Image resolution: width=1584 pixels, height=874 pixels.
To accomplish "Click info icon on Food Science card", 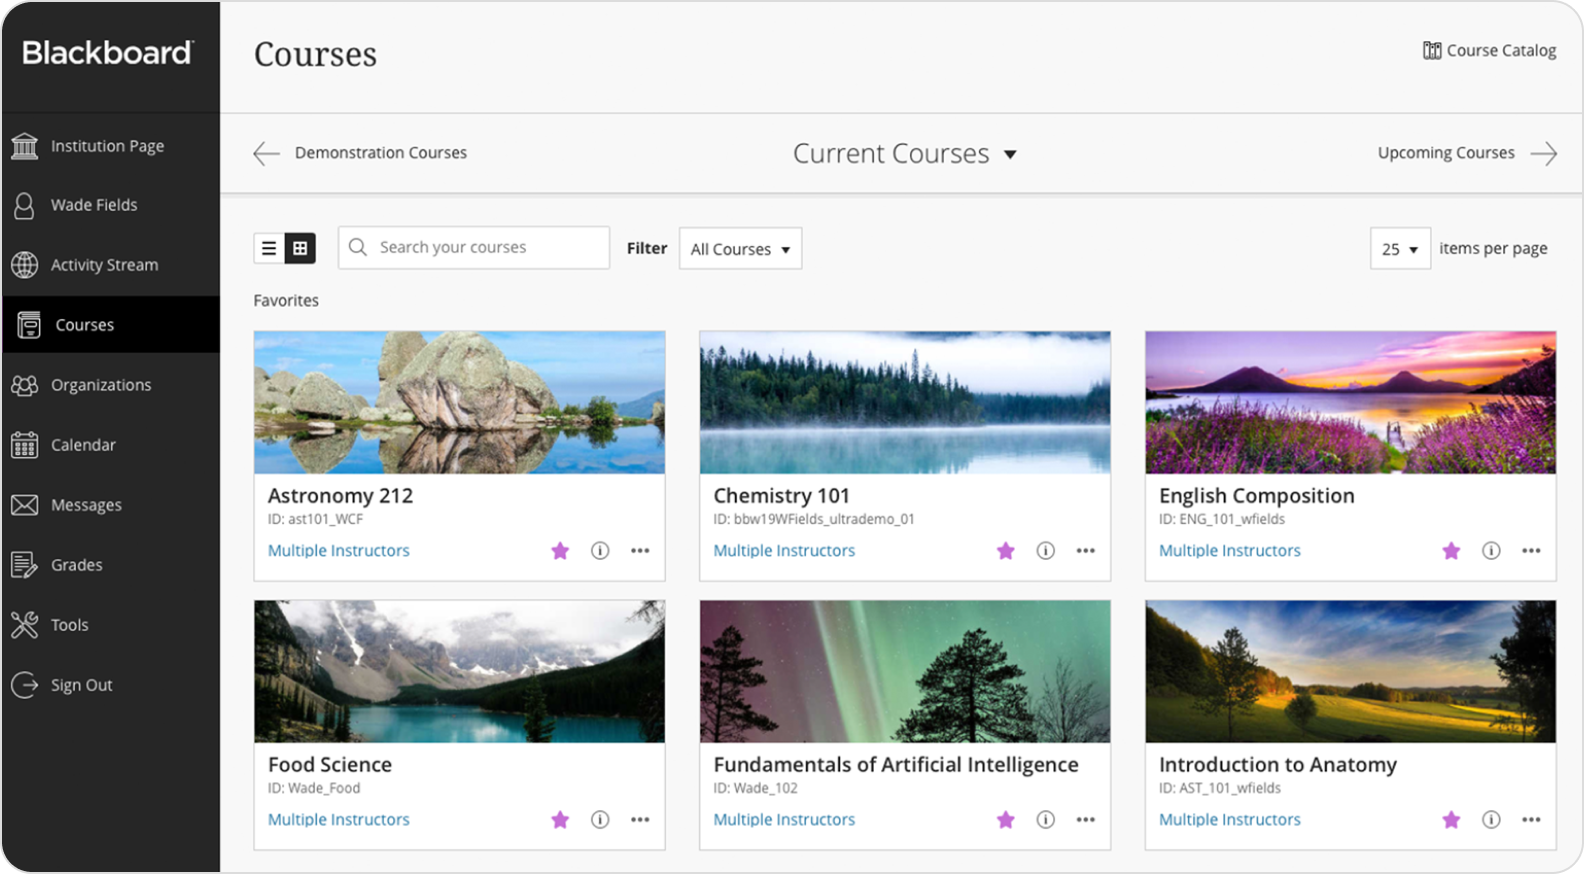I will click(x=600, y=820).
